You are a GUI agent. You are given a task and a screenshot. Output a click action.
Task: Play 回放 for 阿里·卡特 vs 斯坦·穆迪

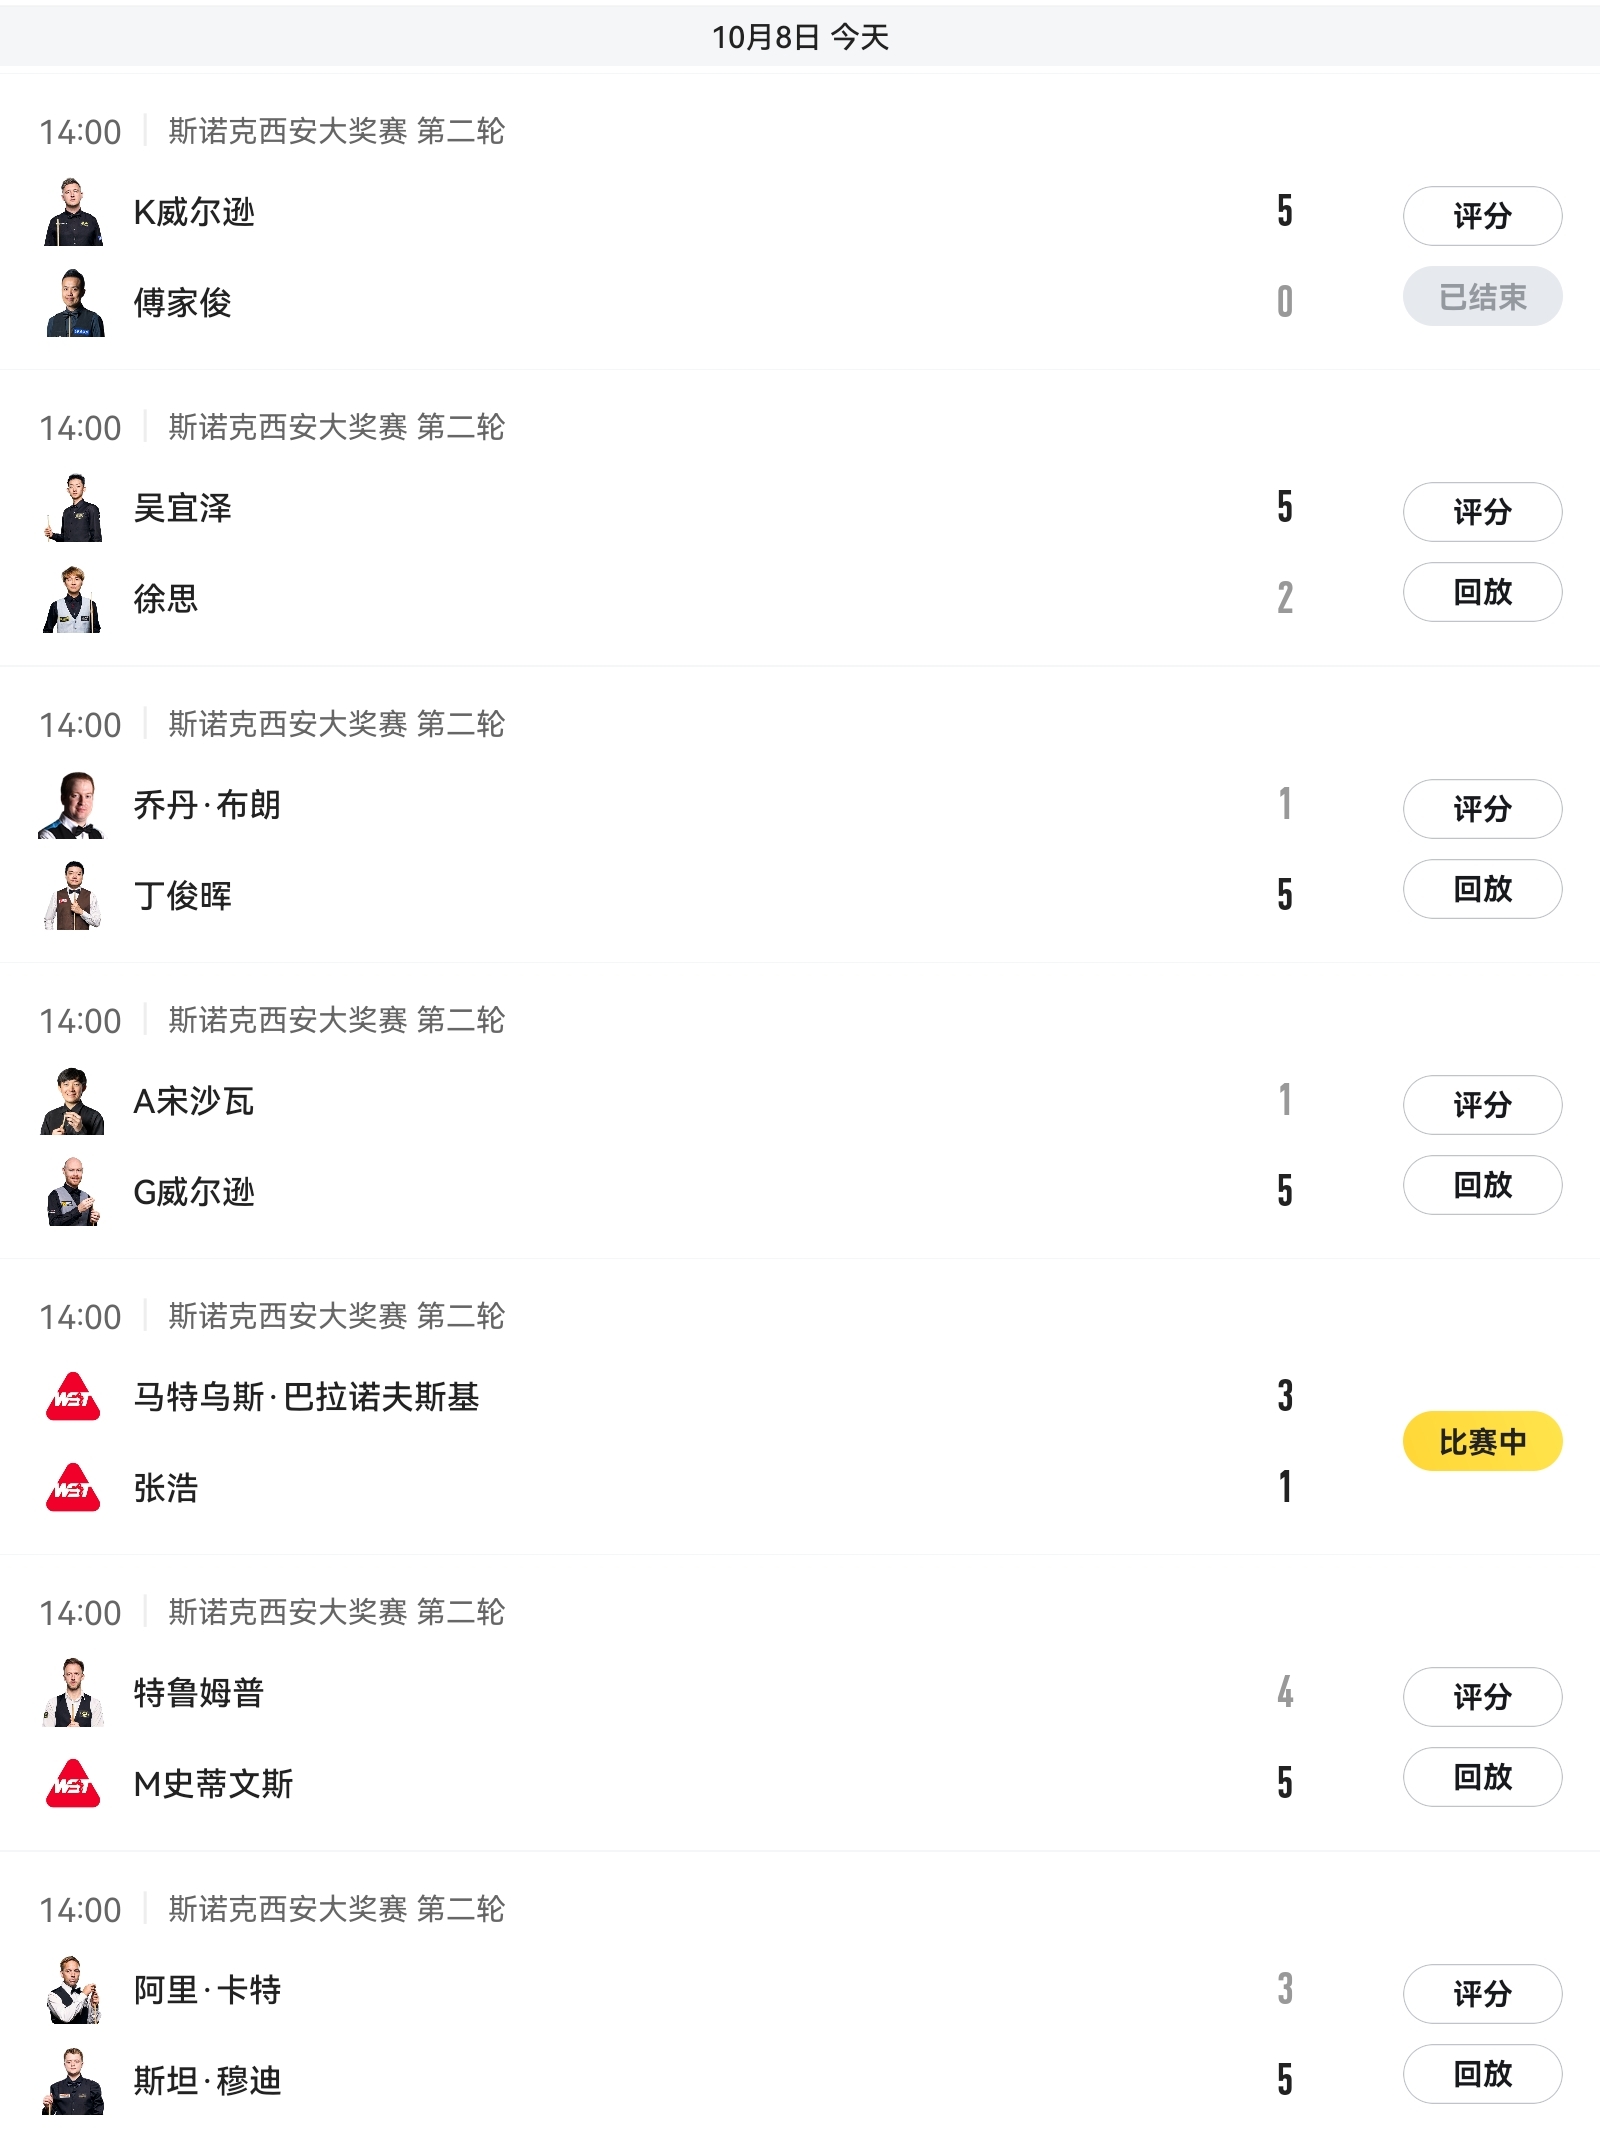(x=1481, y=2074)
